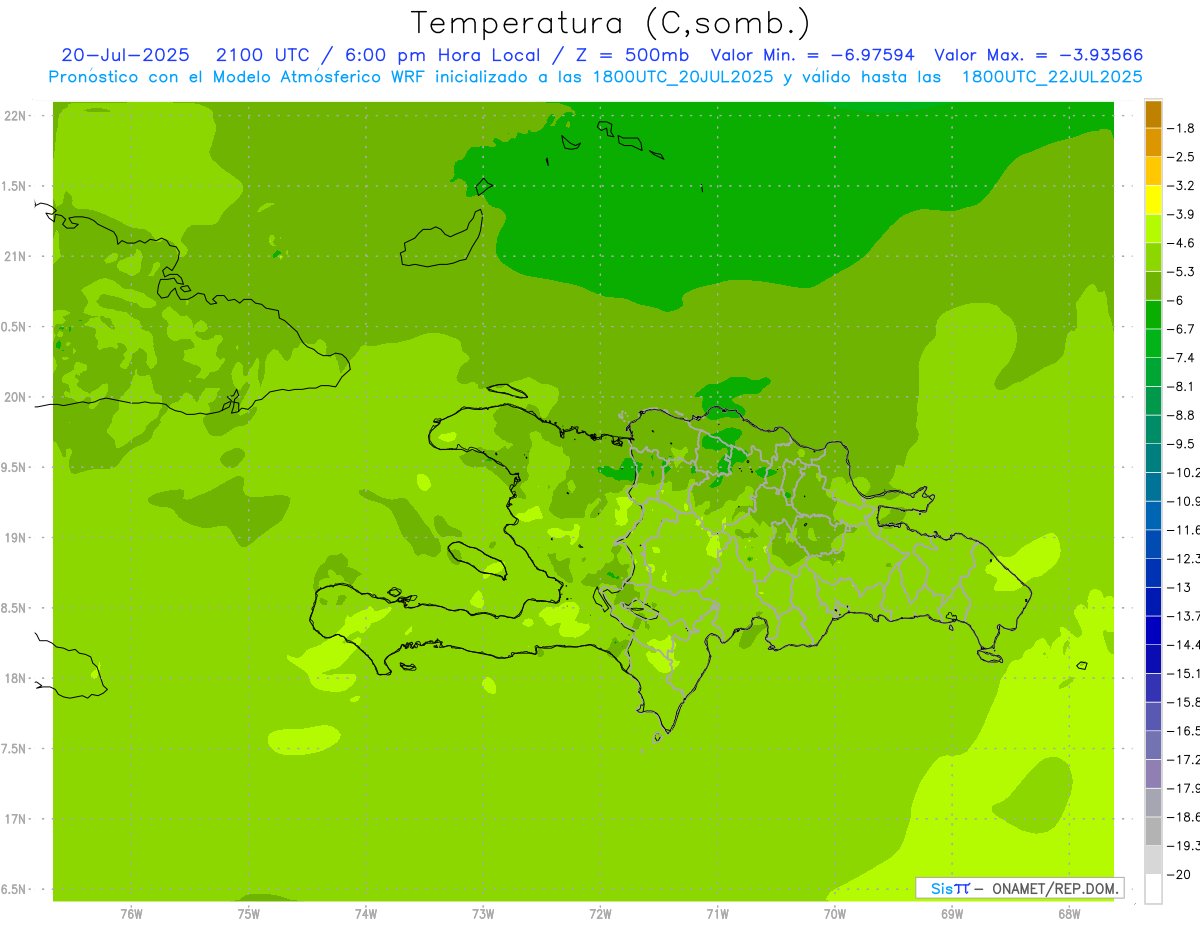
Task: Pick the brown-orange swatch above -1.8
Action: (1153, 114)
